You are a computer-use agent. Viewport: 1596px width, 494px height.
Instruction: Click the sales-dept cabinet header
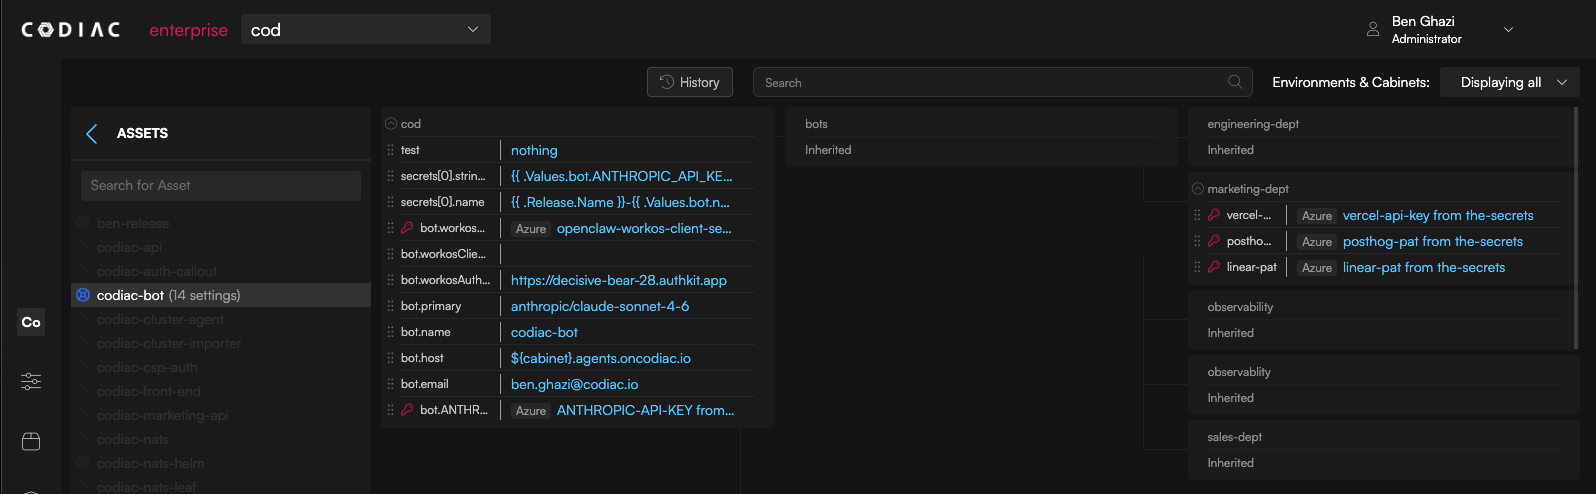pos(1235,437)
